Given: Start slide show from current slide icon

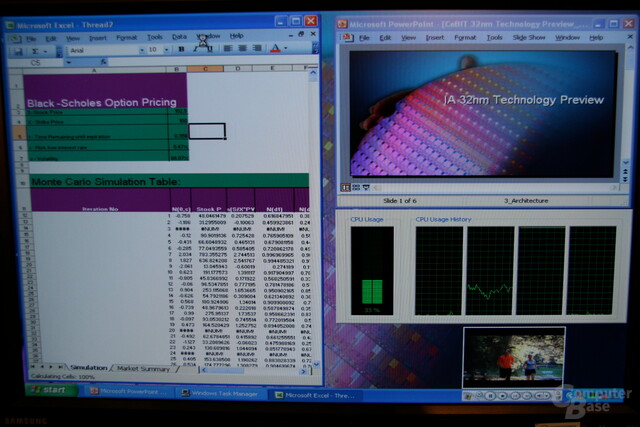Looking at the screenshot, I should pyautogui.click(x=366, y=187).
